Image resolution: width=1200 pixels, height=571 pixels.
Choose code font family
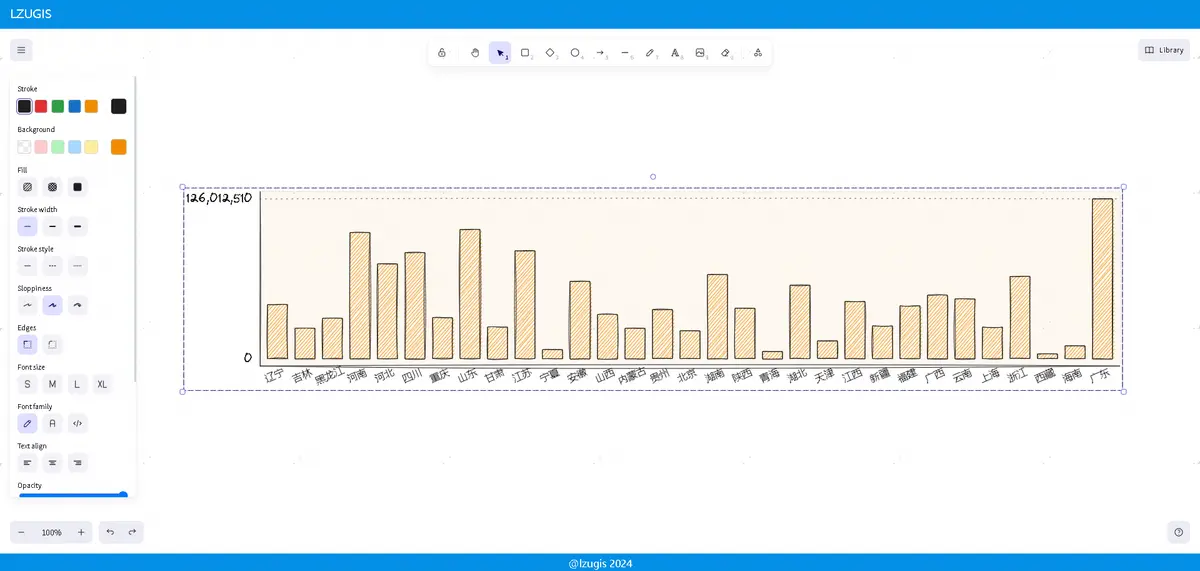pos(77,423)
